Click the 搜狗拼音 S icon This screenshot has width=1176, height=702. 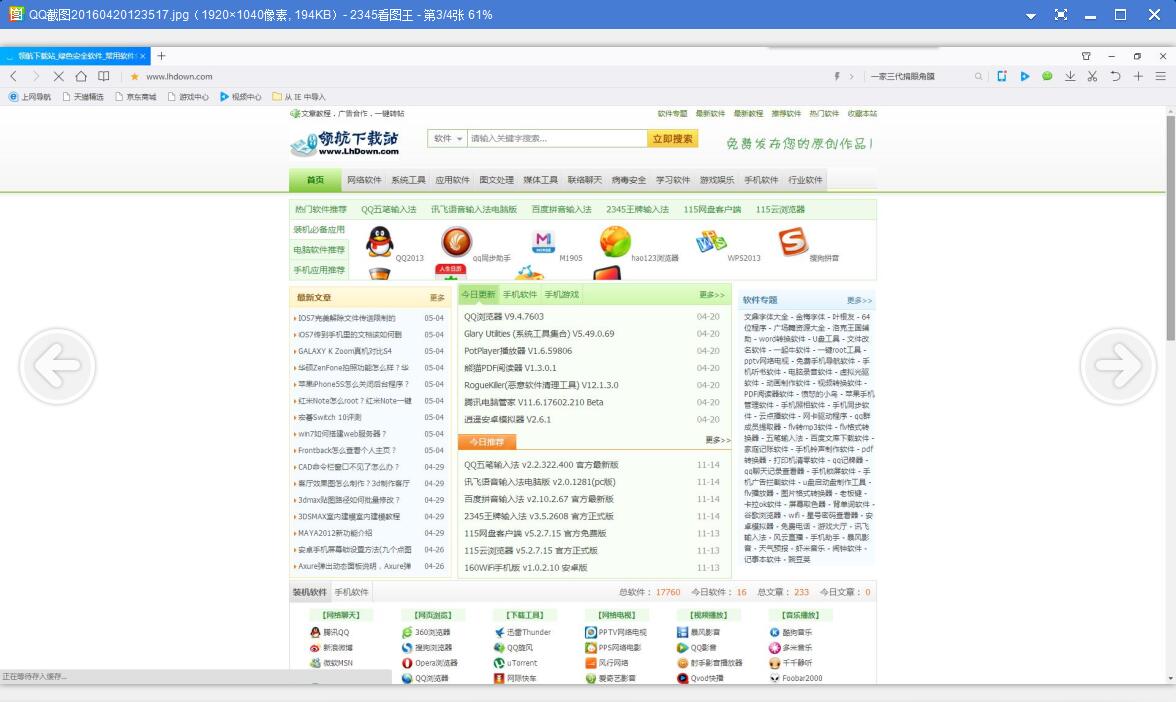793,242
